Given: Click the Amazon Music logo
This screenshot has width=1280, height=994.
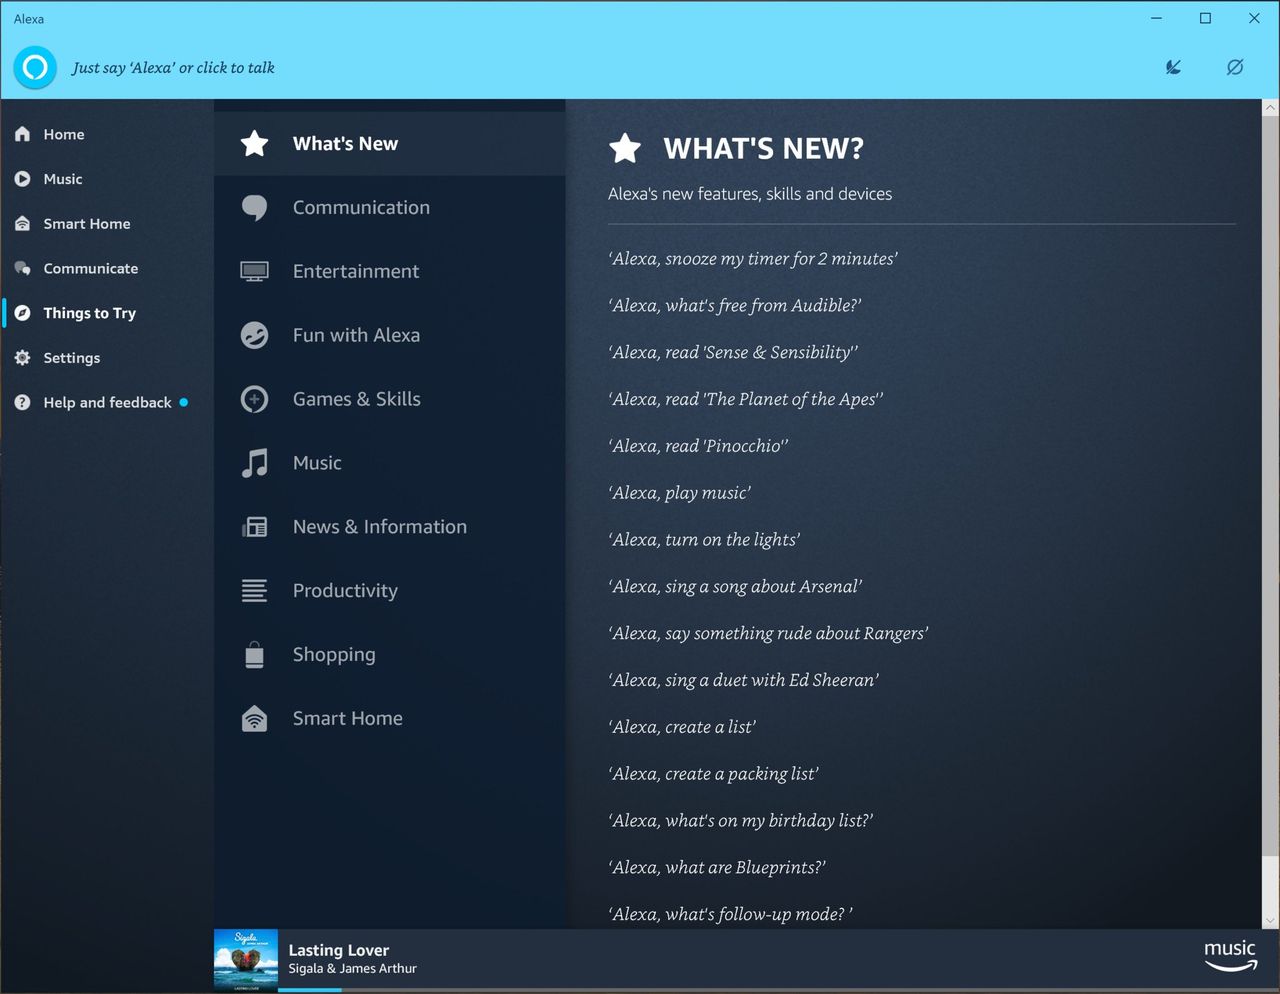Looking at the screenshot, I should (1230, 955).
